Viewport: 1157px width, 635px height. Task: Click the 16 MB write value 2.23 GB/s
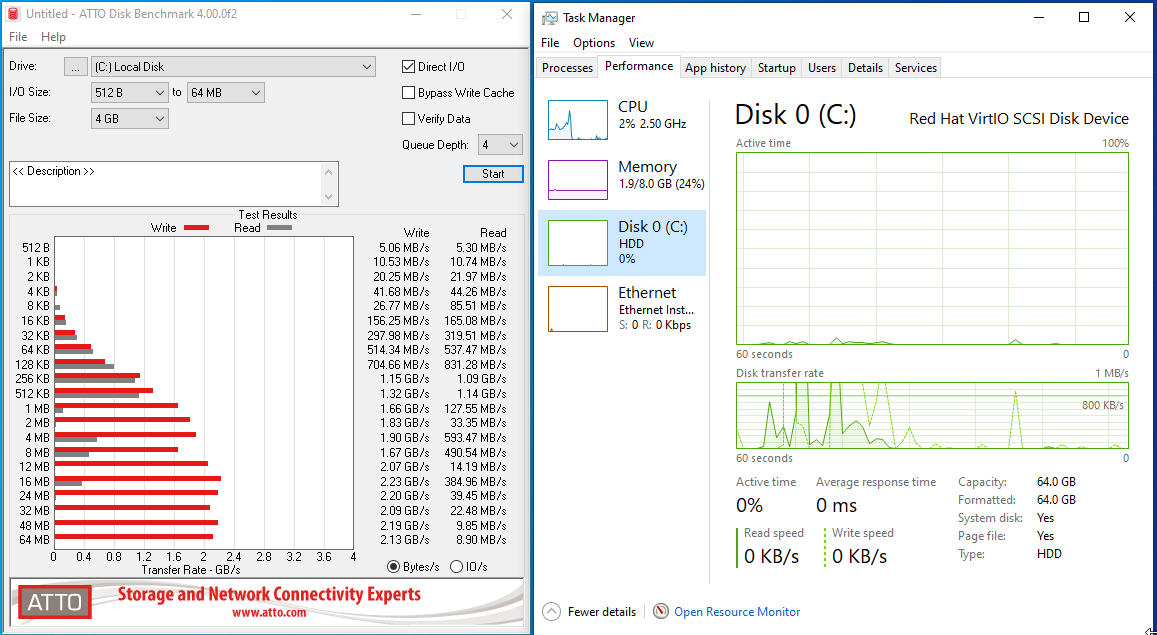pyautogui.click(x=404, y=482)
